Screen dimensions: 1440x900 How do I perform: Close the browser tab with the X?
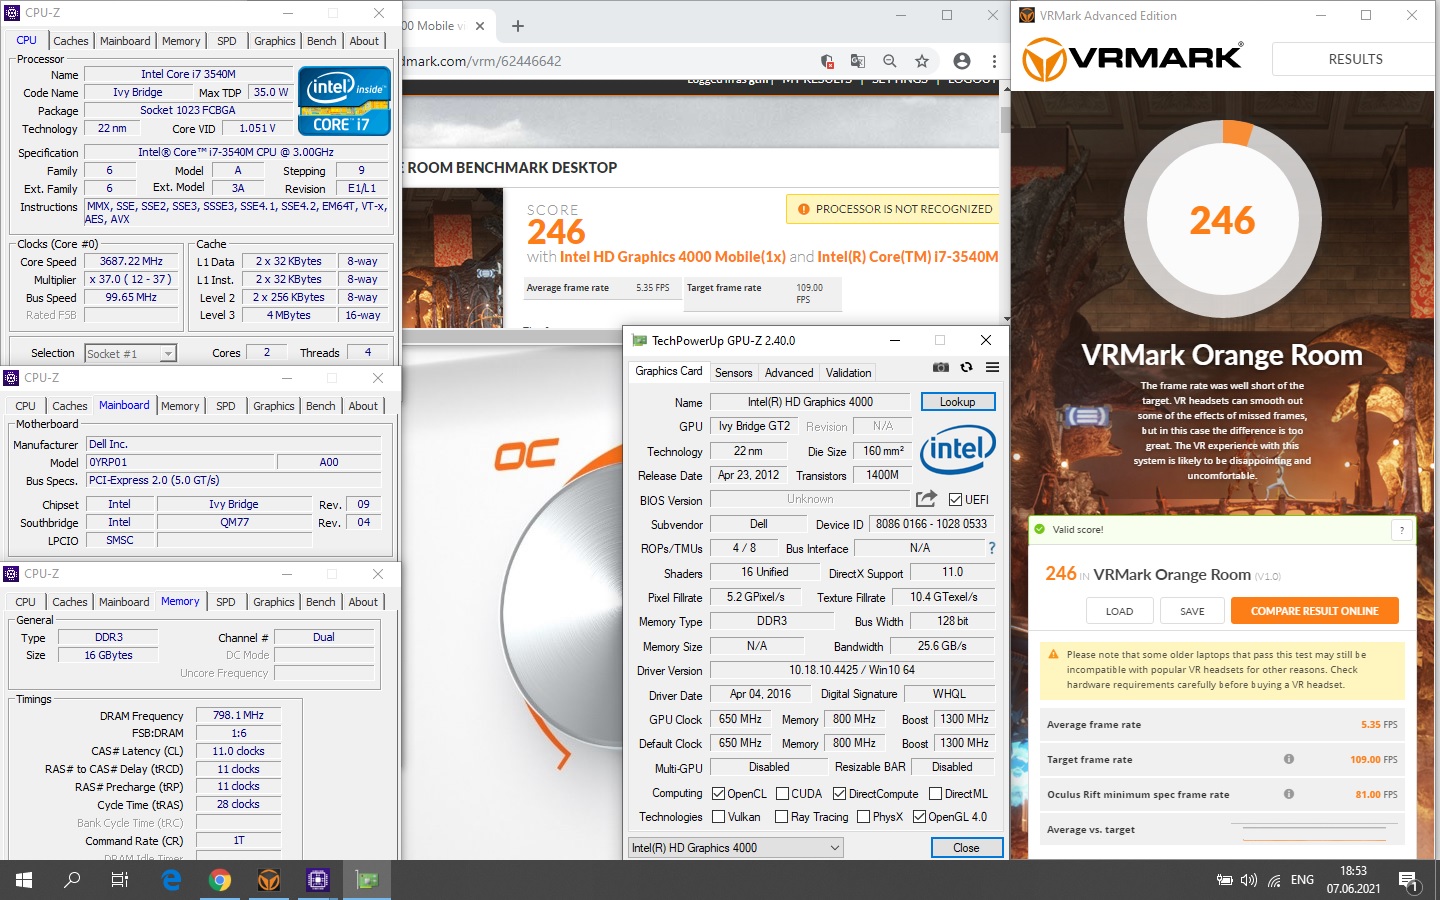480,26
